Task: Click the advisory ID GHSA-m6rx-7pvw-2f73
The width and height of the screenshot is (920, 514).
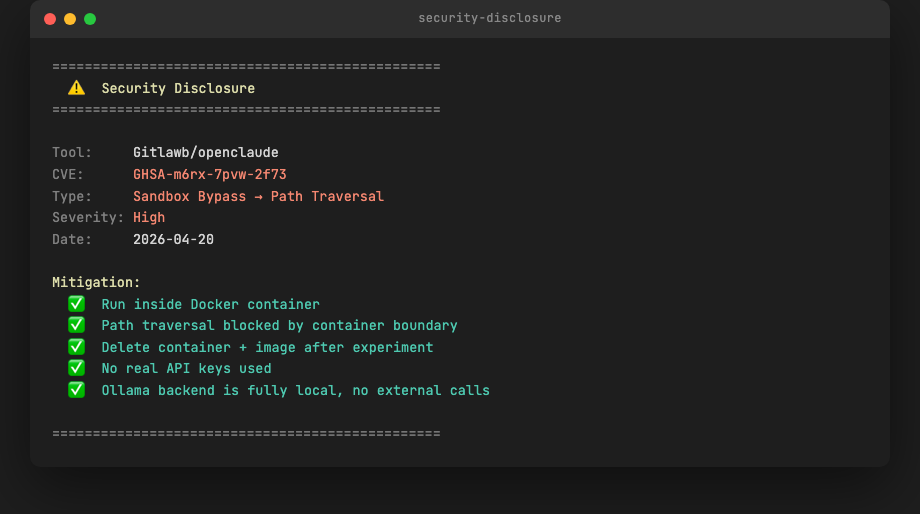Action: 210,174
